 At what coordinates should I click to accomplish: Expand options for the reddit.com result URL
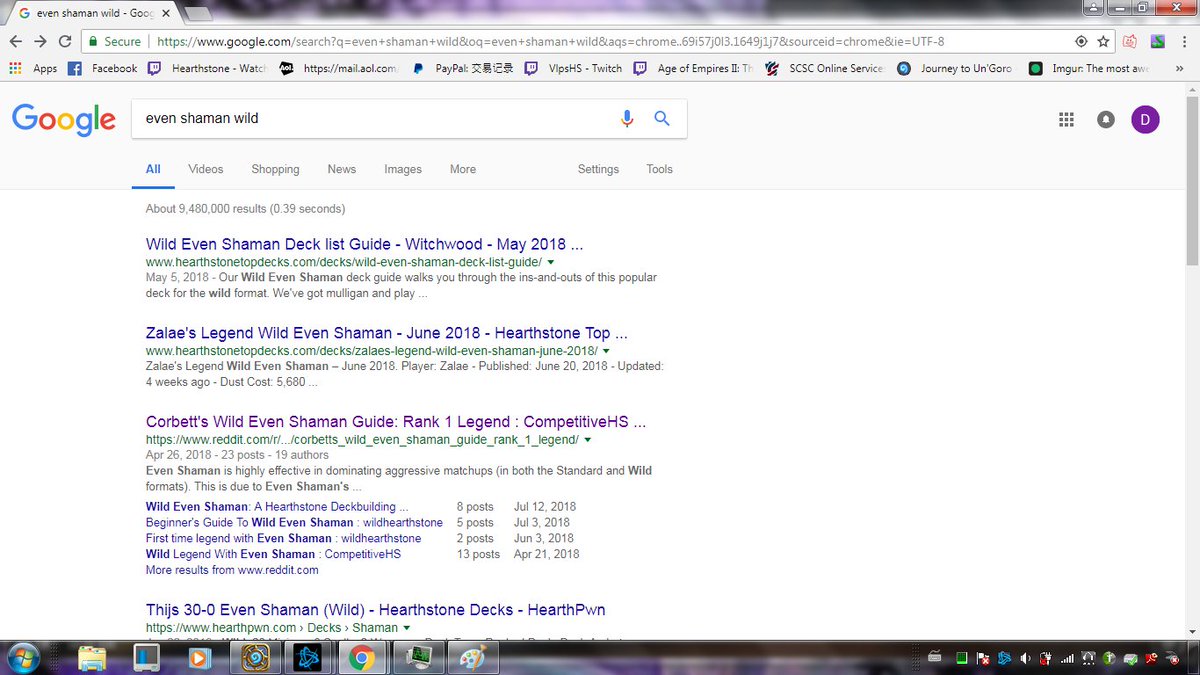click(x=588, y=440)
